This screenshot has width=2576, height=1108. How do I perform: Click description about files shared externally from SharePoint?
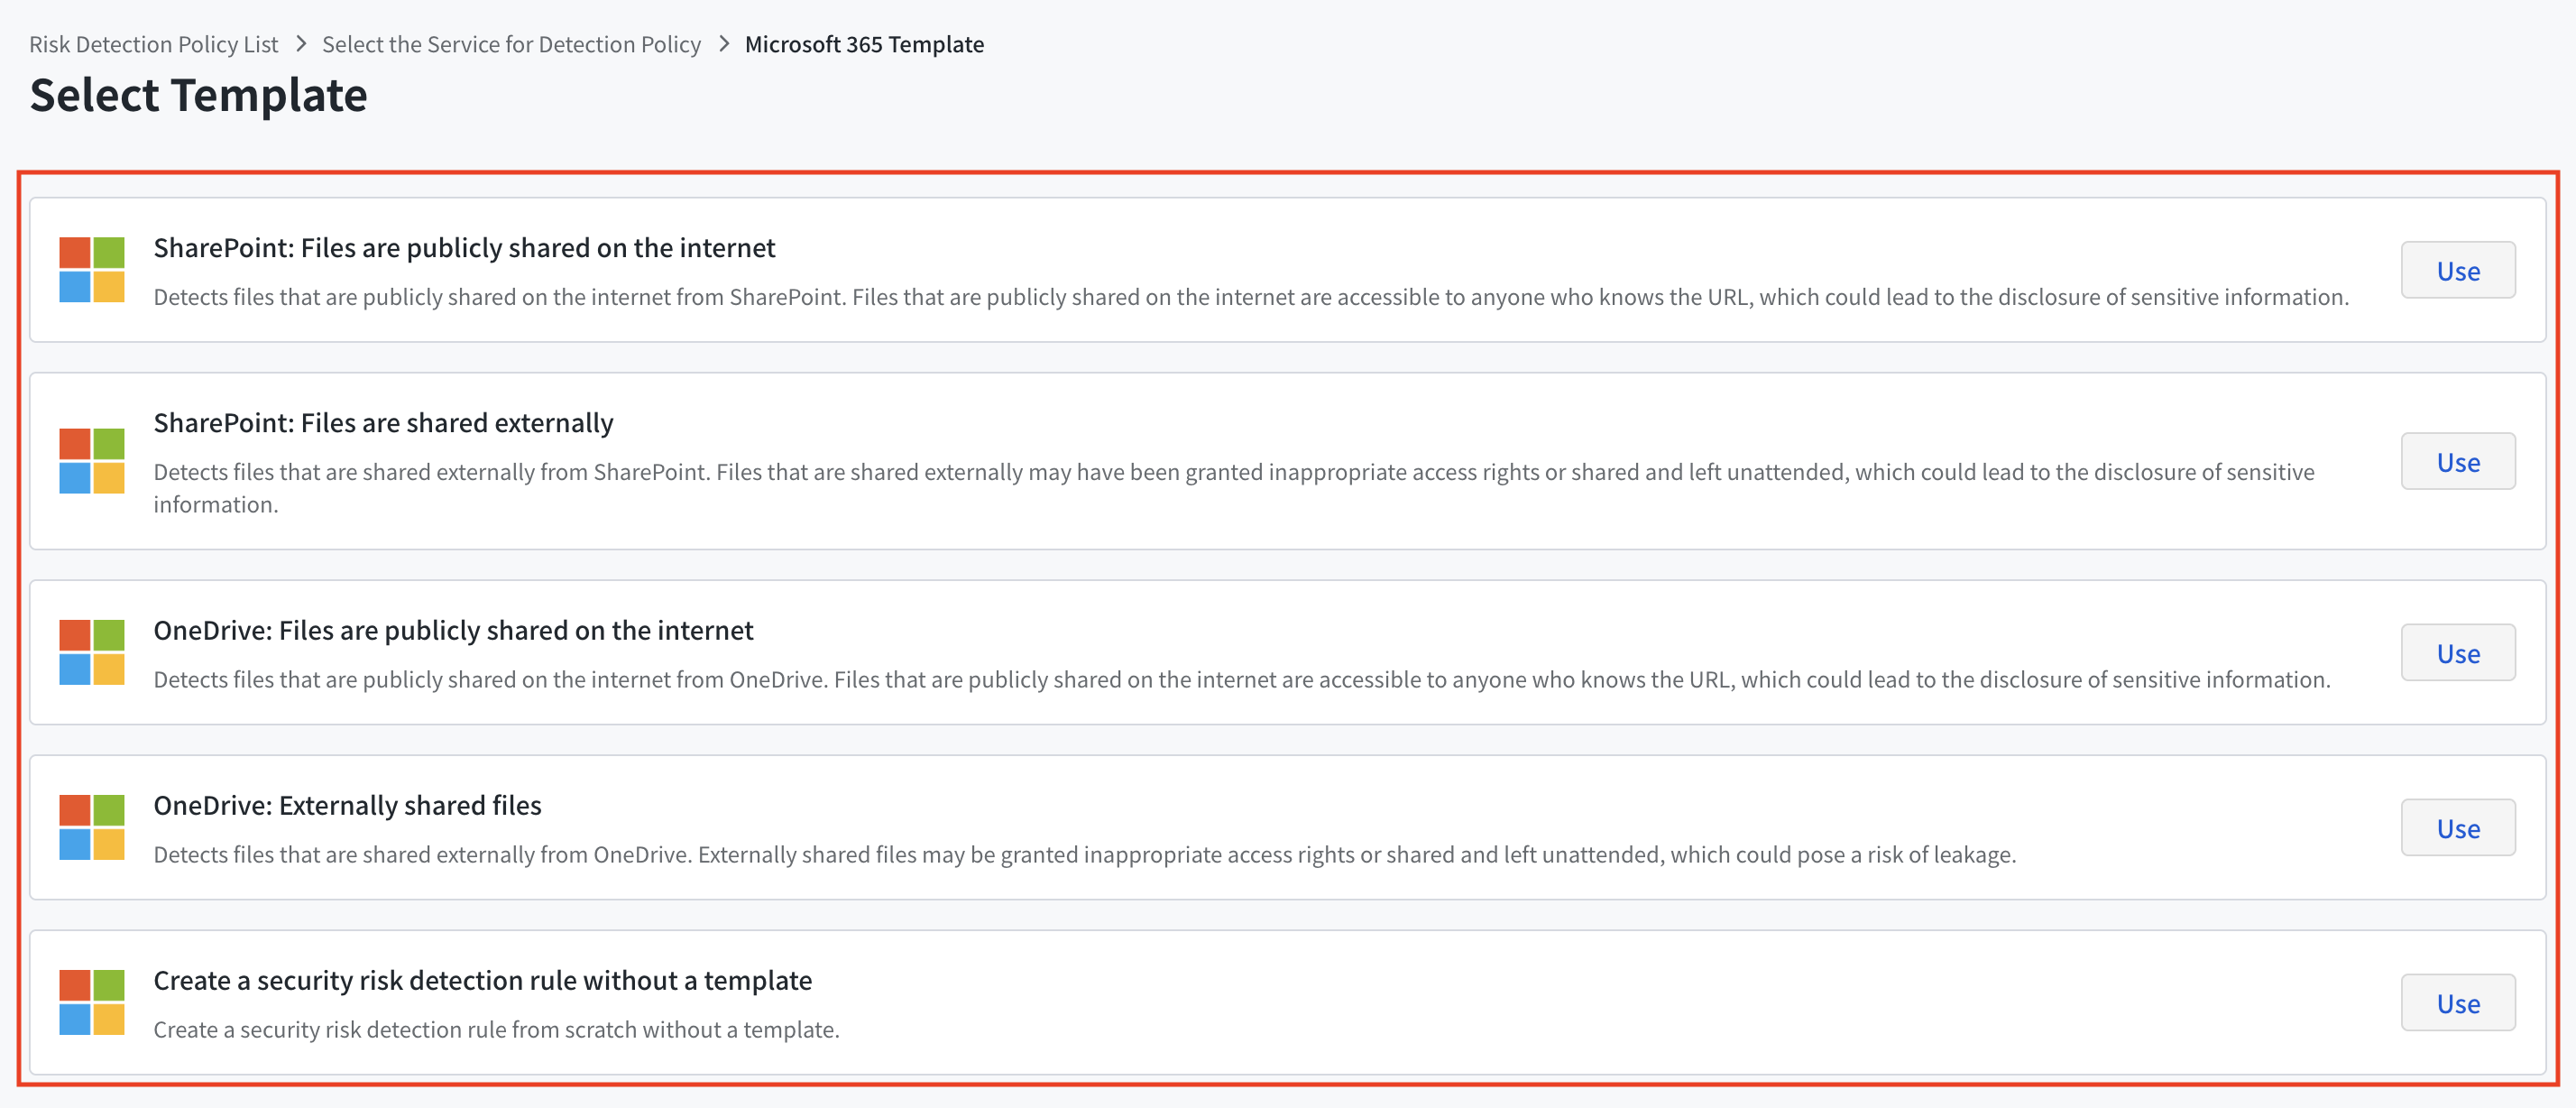[1234, 488]
